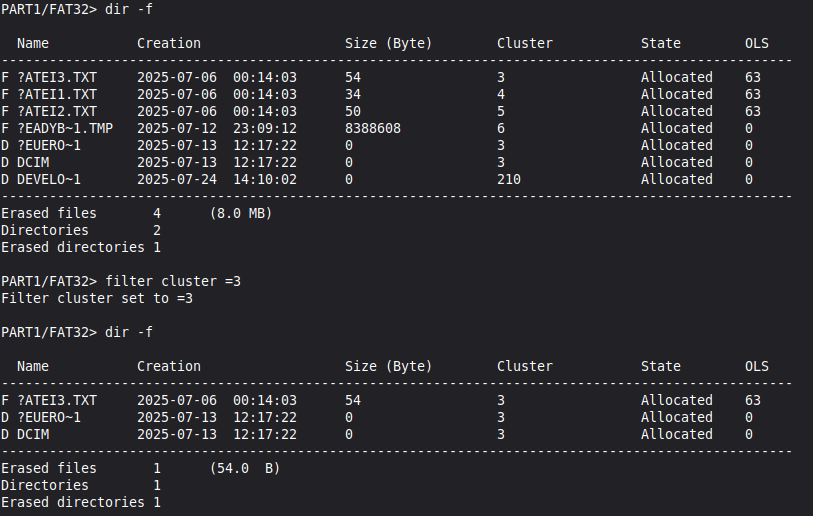Click the time 23:09:12
This screenshot has height=516, width=813.
(265, 128)
